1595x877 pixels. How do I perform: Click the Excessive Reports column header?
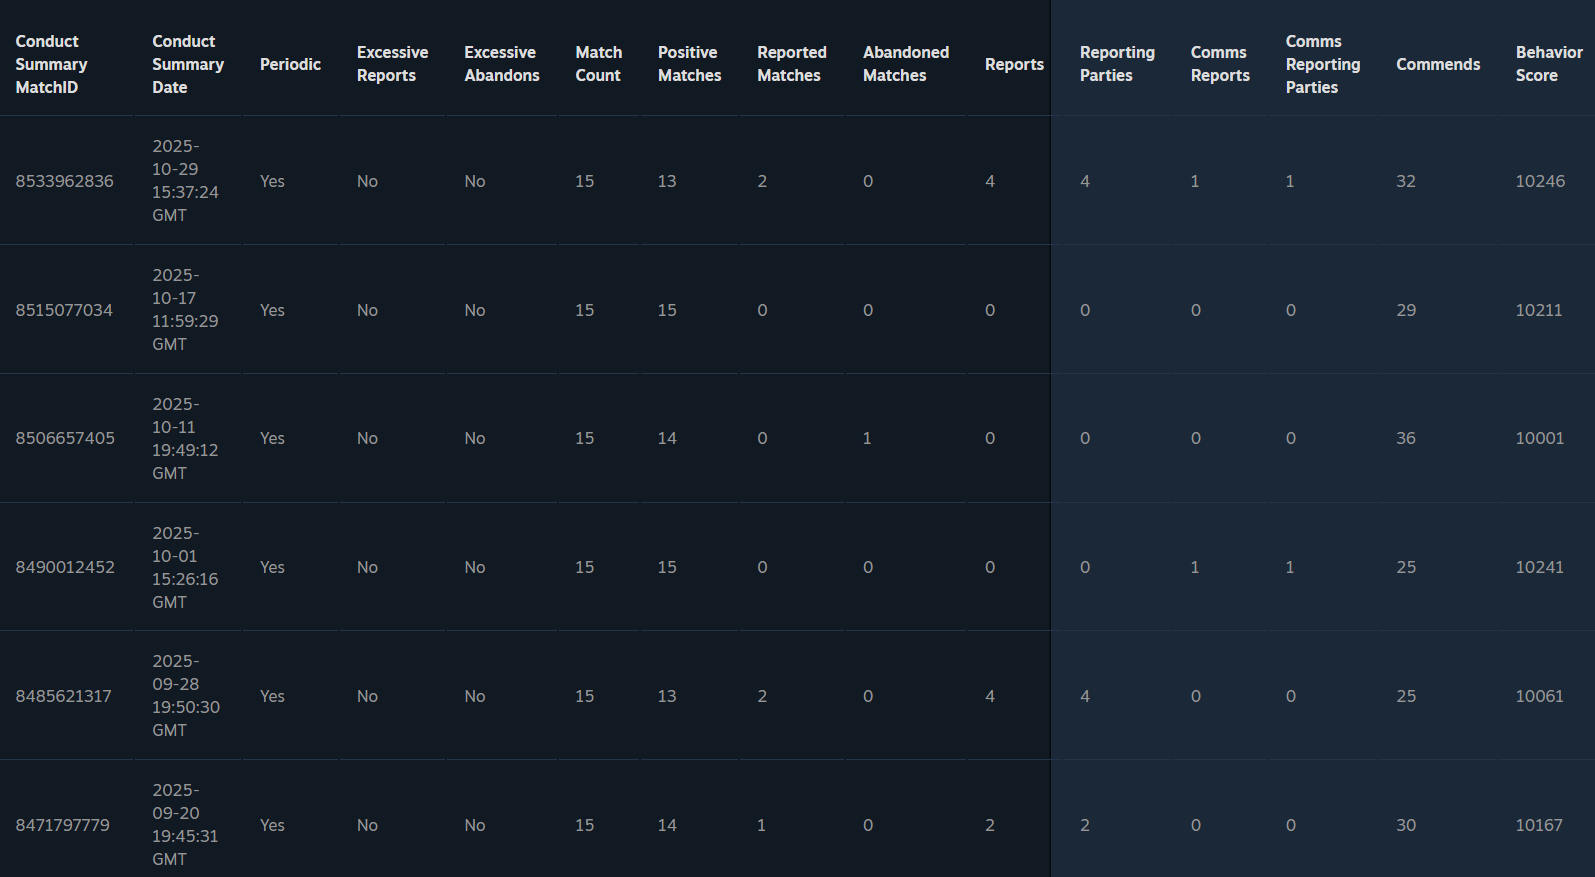[x=392, y=64]
